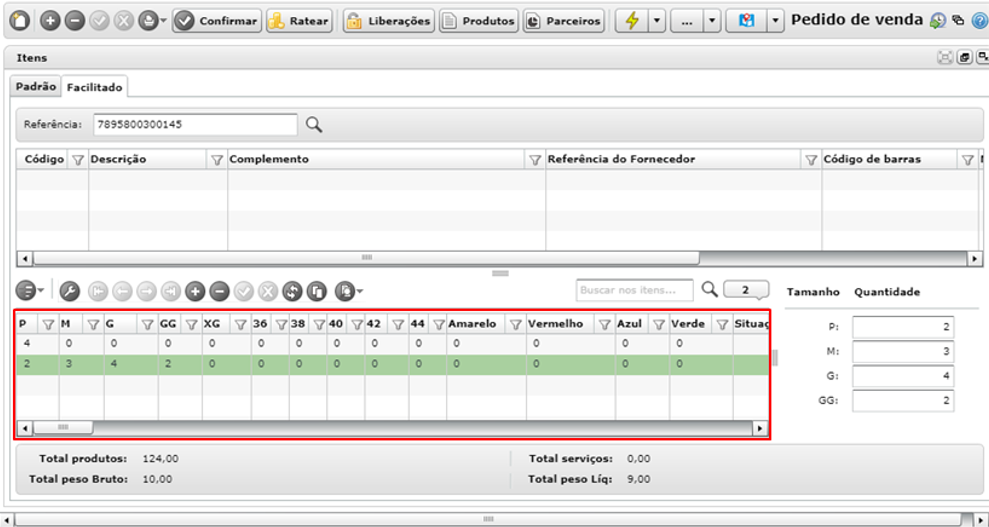Click the products table horizontal scrollbar left arrow
The height and width of the screenshot is (527, 989).
(x=25, y=258)
